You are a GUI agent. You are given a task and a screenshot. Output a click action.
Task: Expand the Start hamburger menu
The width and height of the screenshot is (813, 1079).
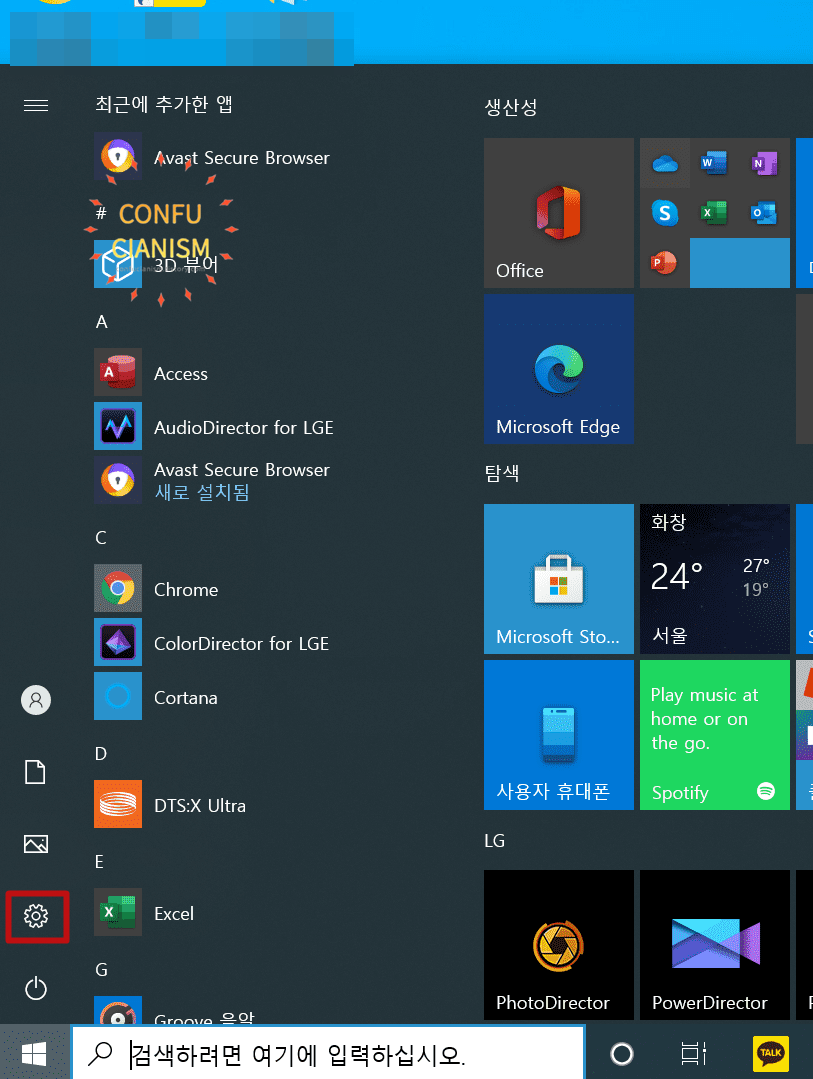[x=36, y=105]
